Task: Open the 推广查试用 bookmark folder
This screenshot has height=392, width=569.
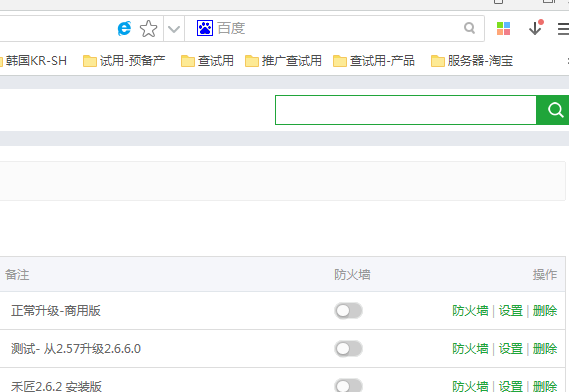Action: [x=283, y=61]
